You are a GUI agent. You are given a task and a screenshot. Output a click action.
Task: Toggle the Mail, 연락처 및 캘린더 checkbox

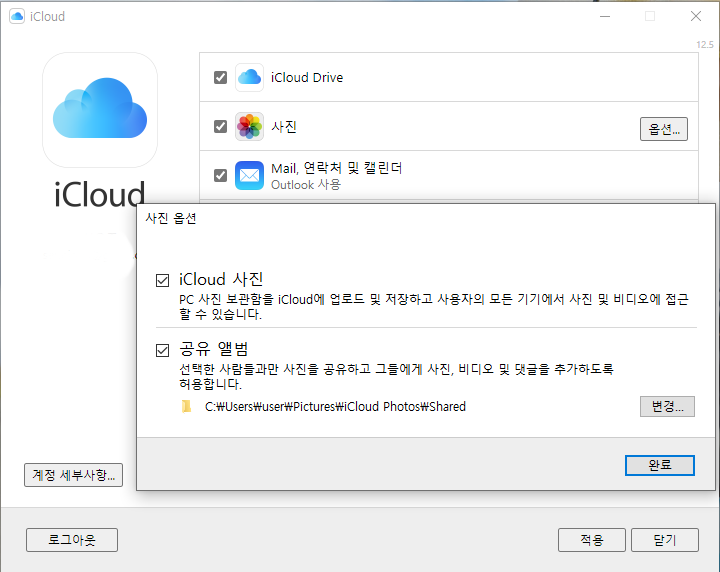(220, 175)
